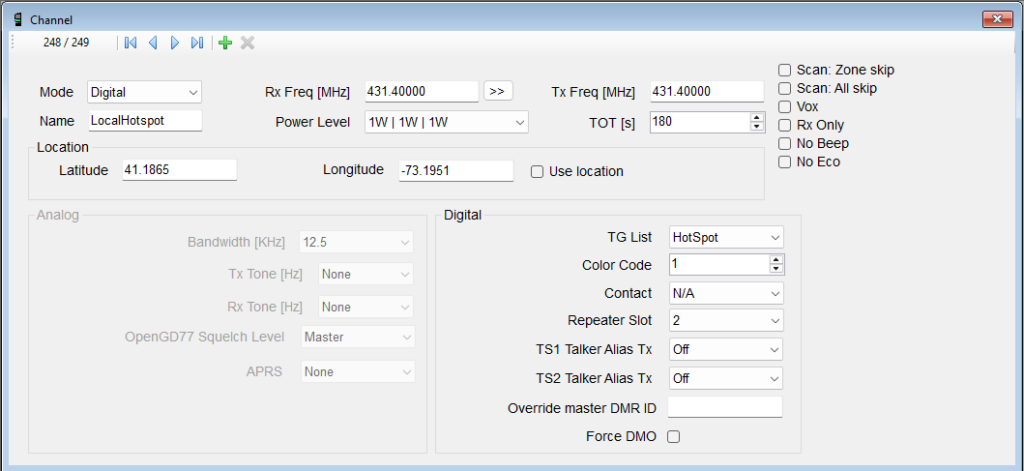This screenshot has height=471, width=1024.
Task: Check the Use location option
Action: pyautogui.click(x=538, y=171)
